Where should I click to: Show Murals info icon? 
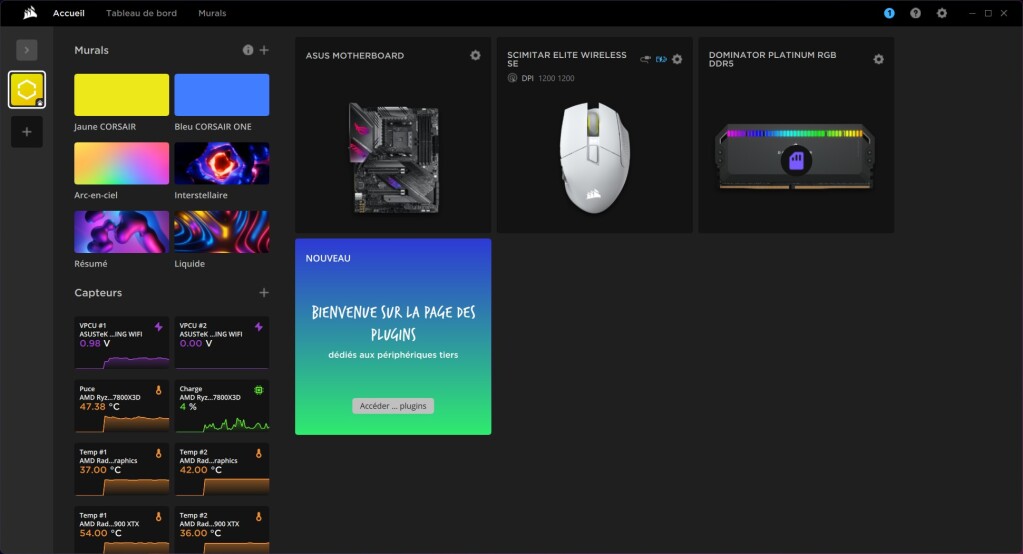click(x=248, y=50)
